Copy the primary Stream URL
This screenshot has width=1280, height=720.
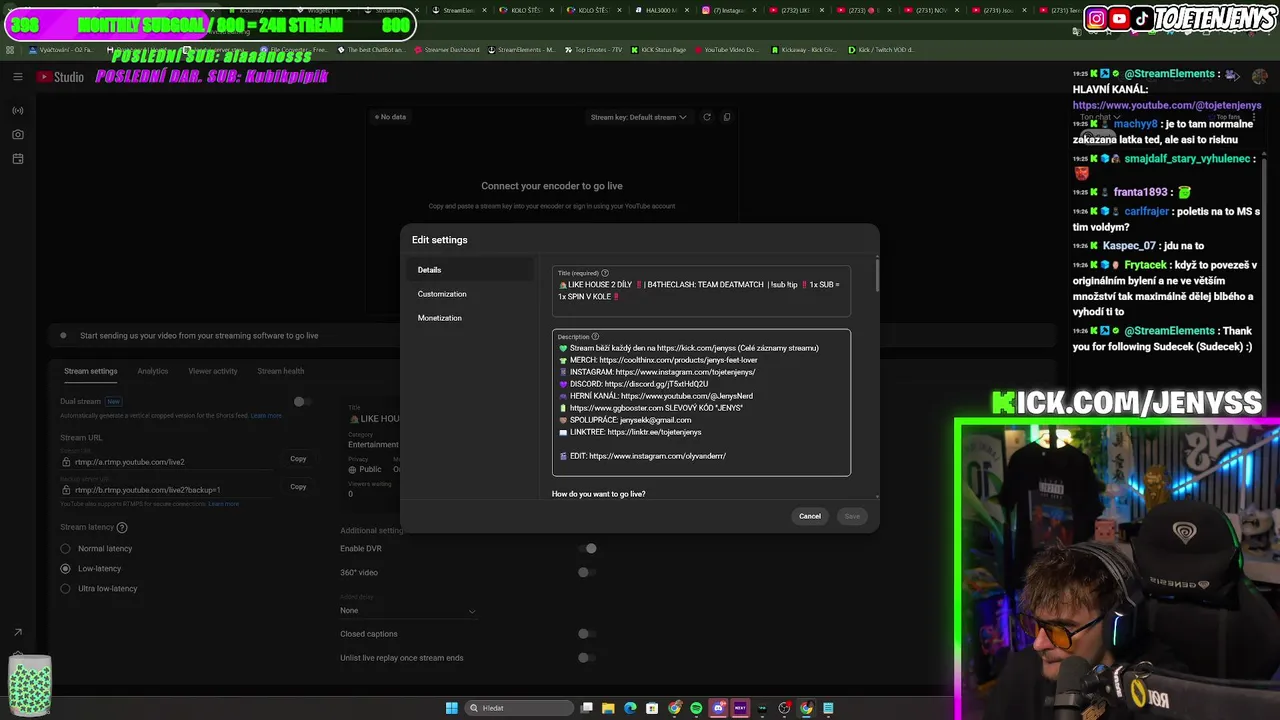click(x=298, y=458)
